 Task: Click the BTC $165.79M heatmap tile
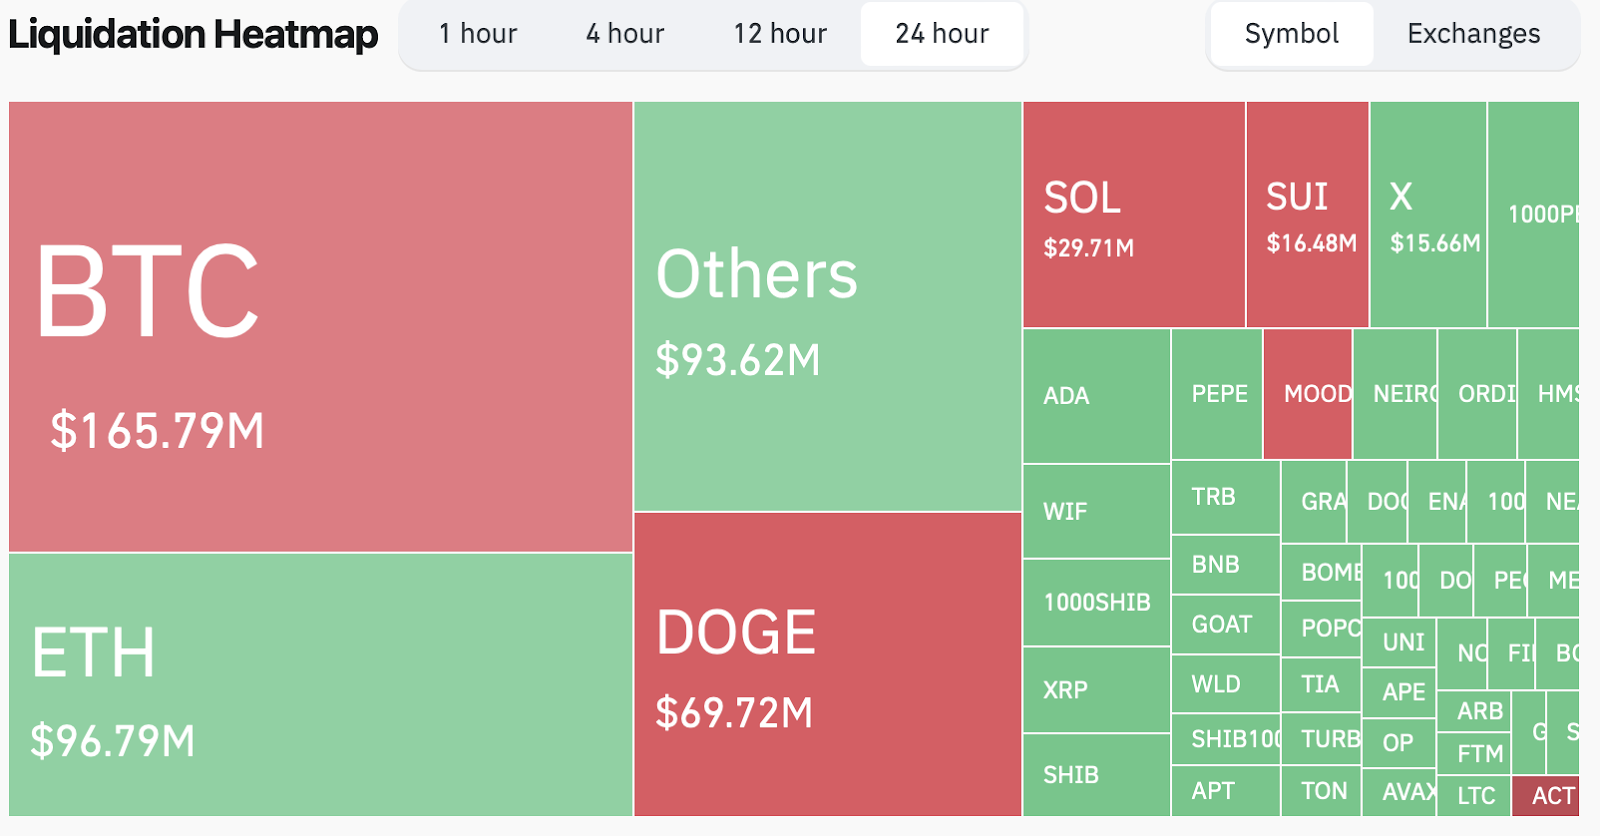(320, 326)
